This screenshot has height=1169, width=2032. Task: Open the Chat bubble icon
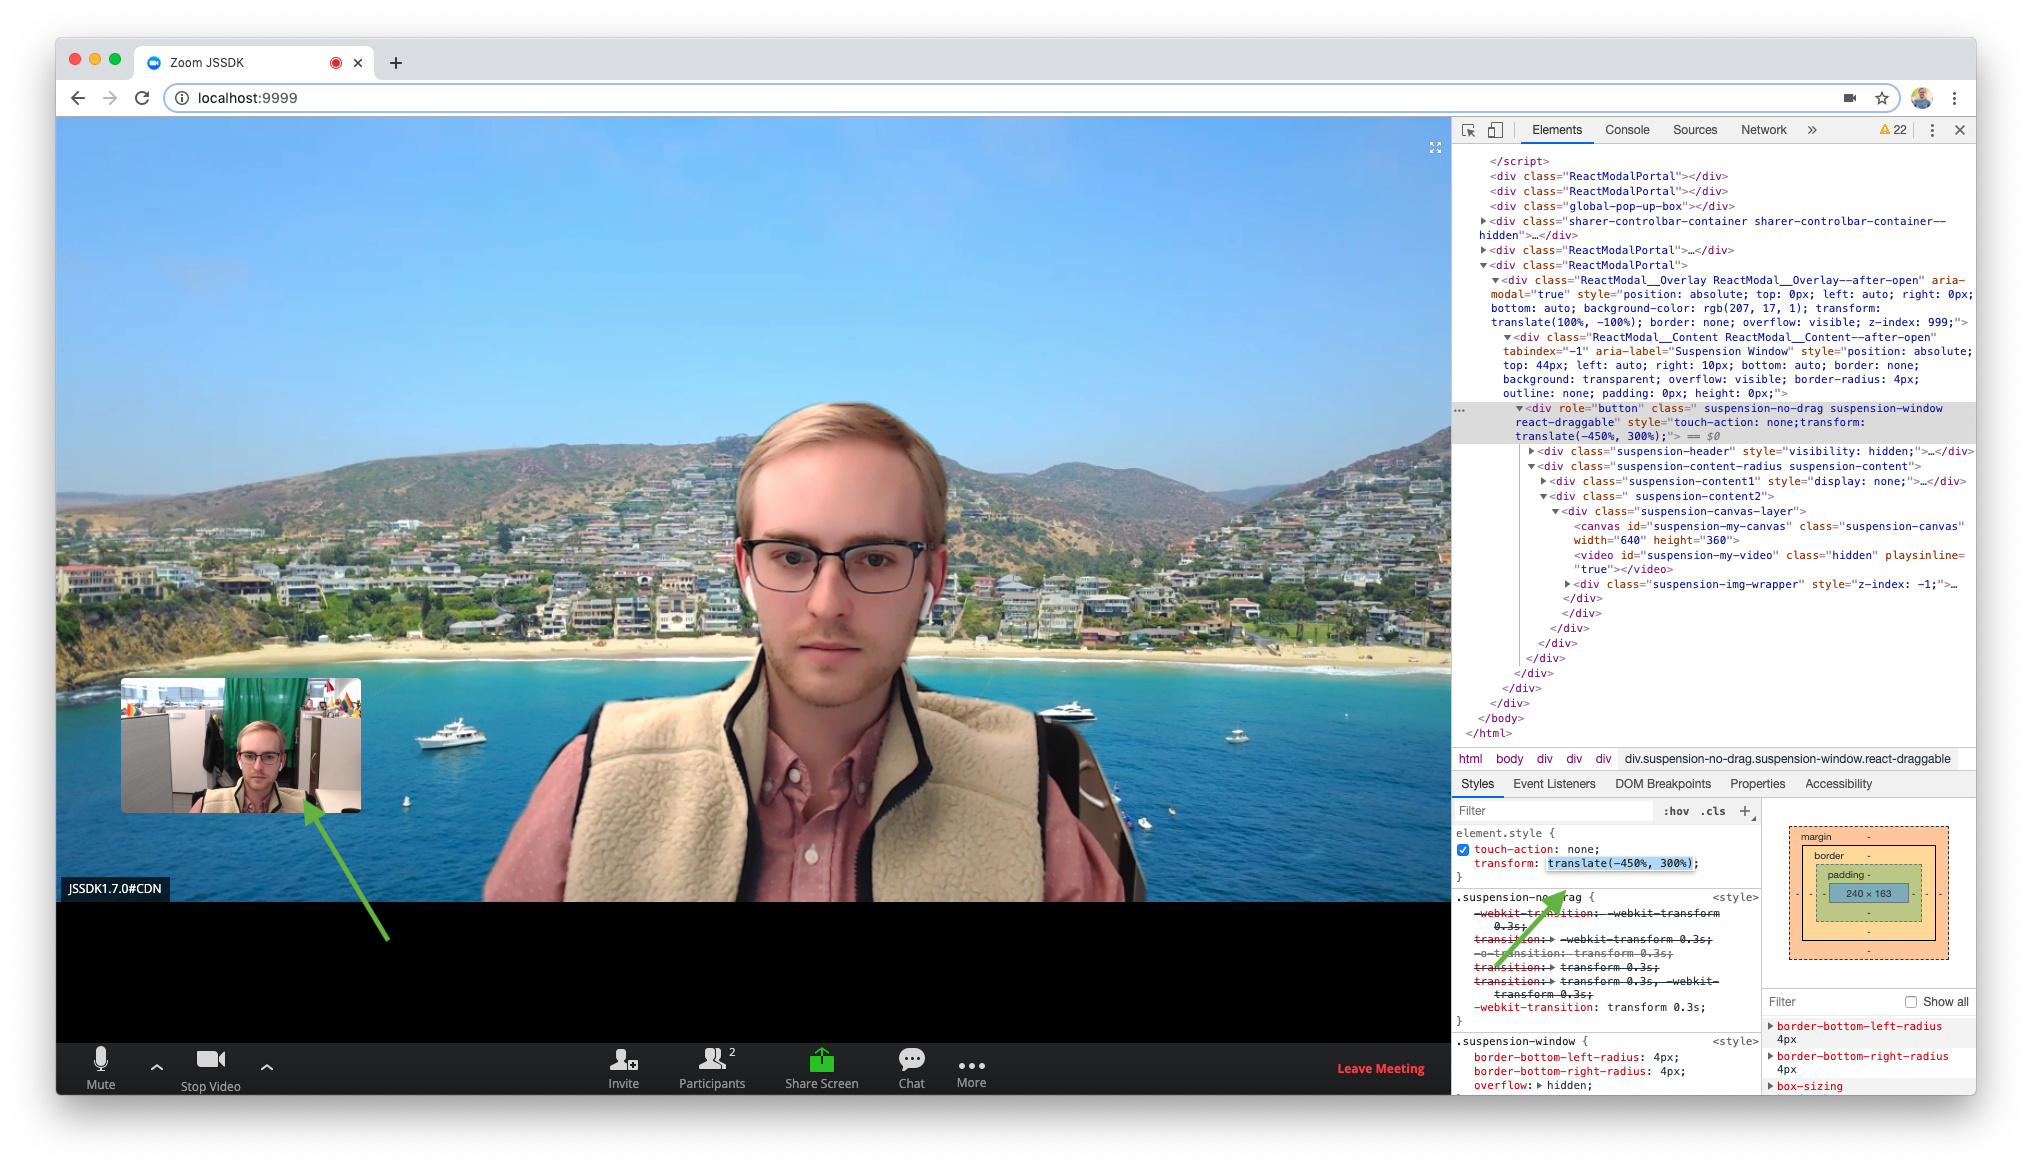(911, 1060)
